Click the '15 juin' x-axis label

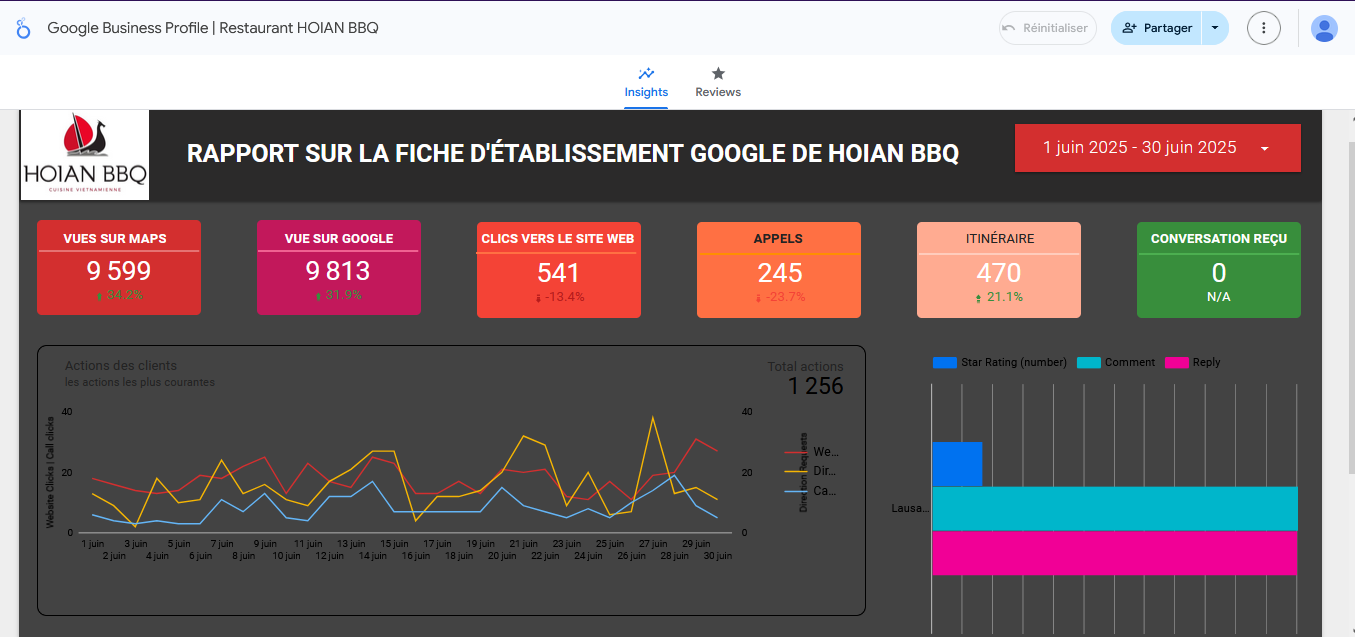point(393,544)
